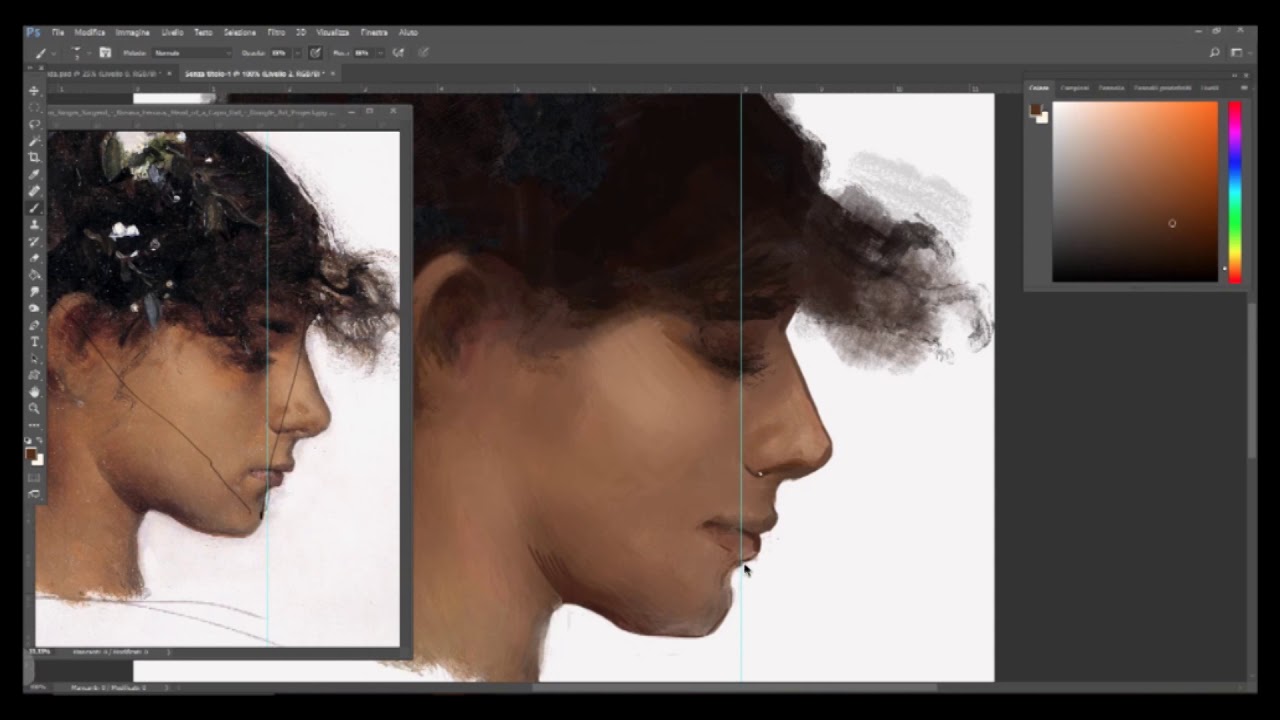Screen dimensions: 1280x720
Task: Click the foreground swatch in Color panel
Action: (x=1037, y=109)
